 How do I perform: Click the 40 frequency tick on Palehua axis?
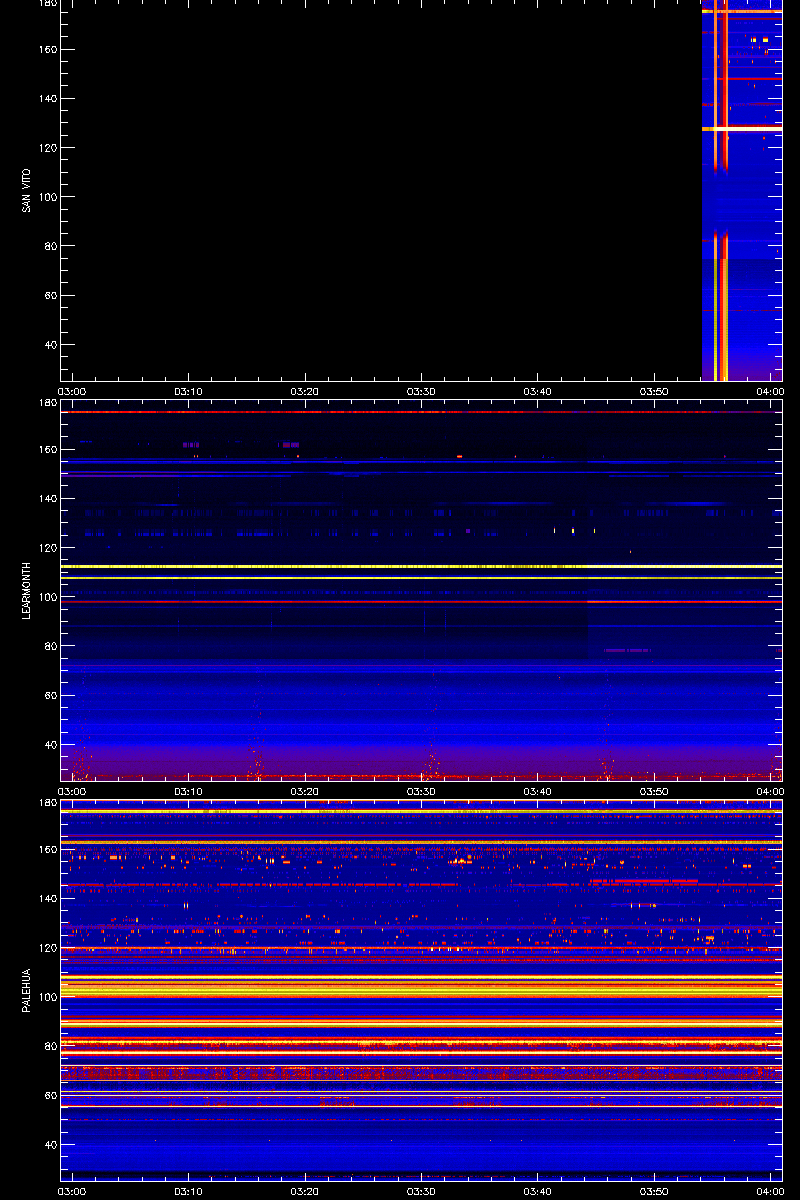(49, 1145)
